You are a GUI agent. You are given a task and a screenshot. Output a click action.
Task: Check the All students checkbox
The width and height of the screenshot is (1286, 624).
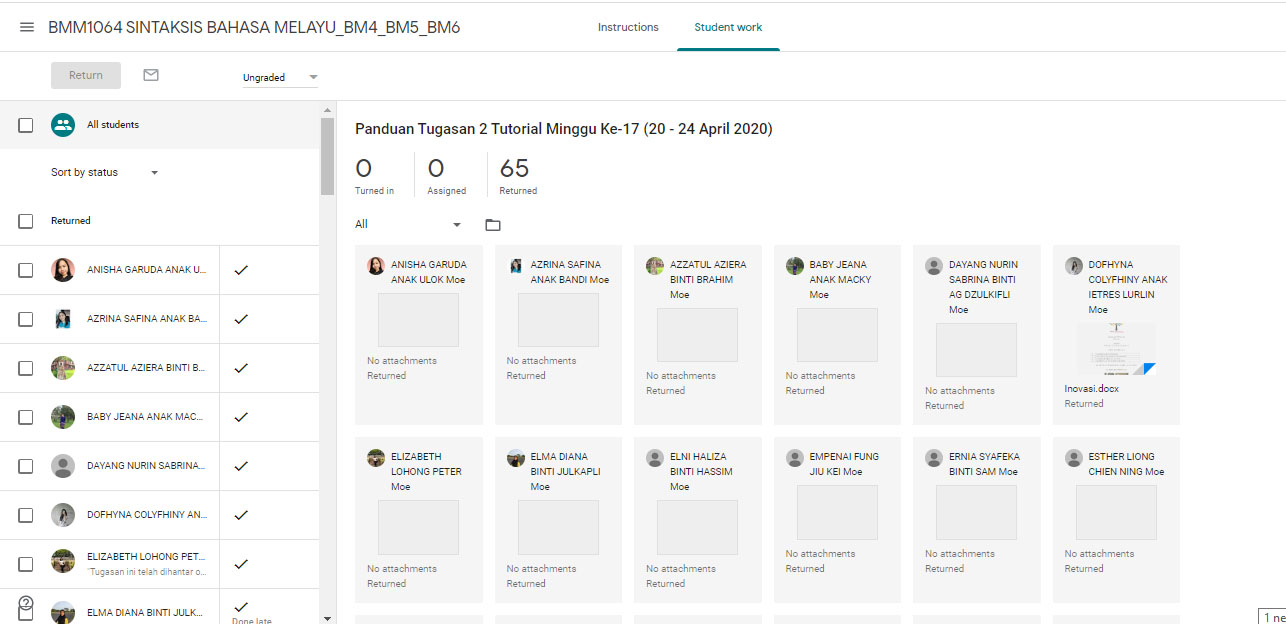(x=26, y=125)
